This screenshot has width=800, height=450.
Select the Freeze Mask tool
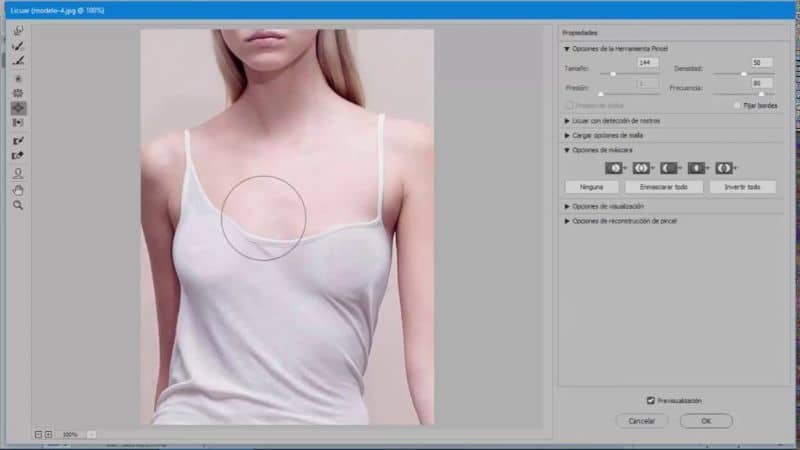pos(18,140)
